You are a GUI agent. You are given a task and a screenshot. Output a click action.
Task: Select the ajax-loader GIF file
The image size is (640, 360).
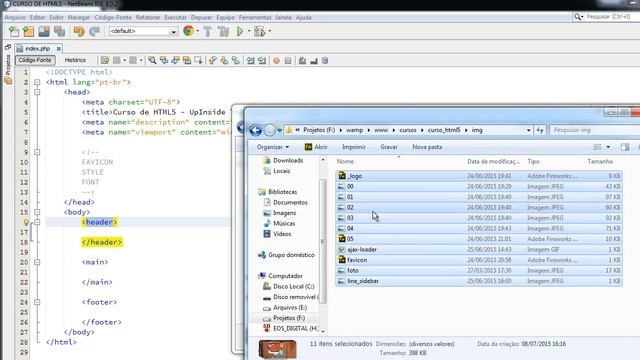(479, 249)
